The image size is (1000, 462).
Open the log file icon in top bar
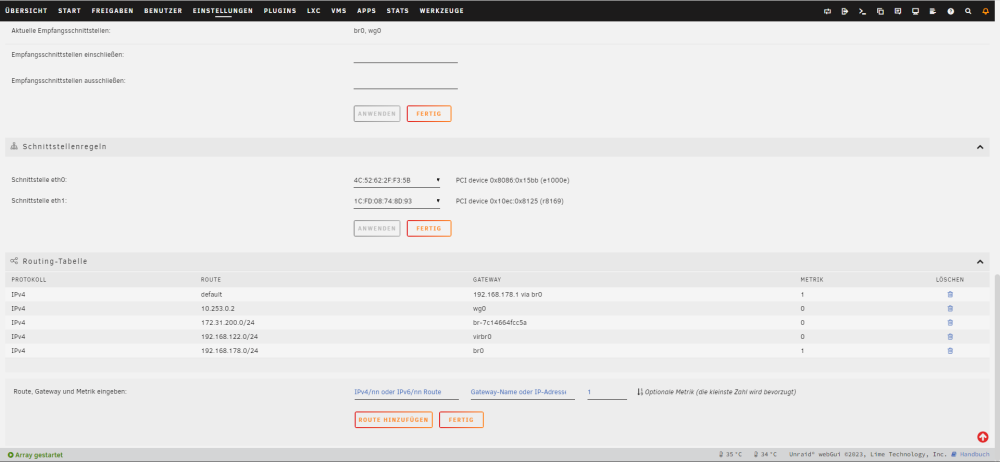click(932, 11)
